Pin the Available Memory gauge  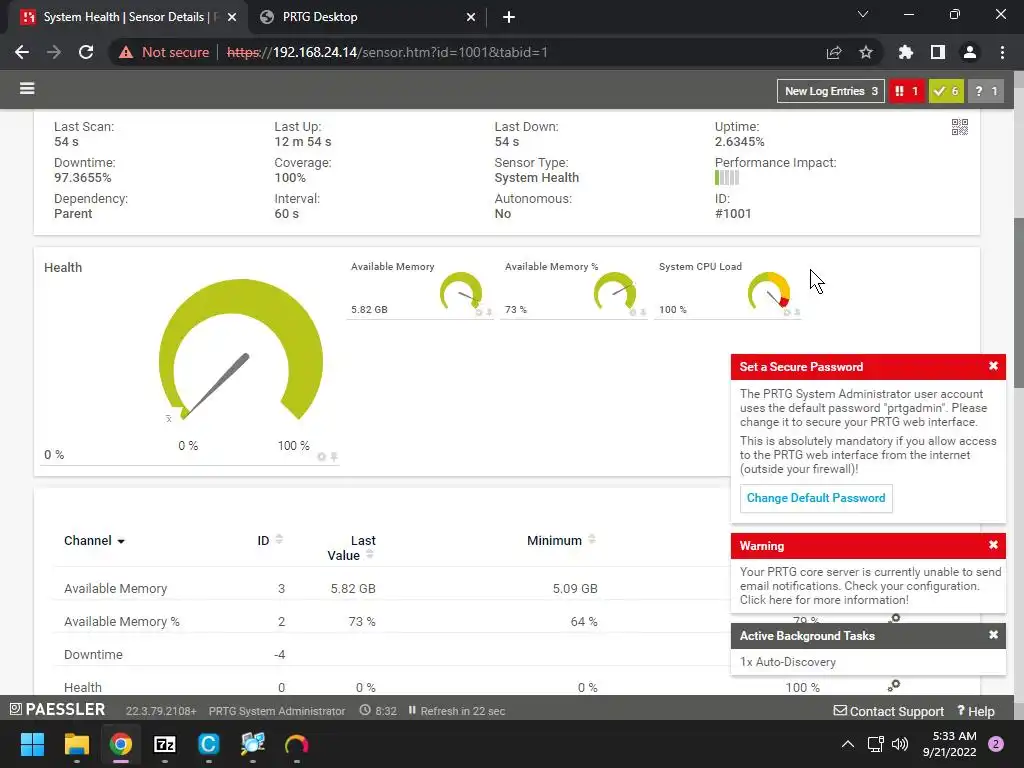click(x=489, y=312)
